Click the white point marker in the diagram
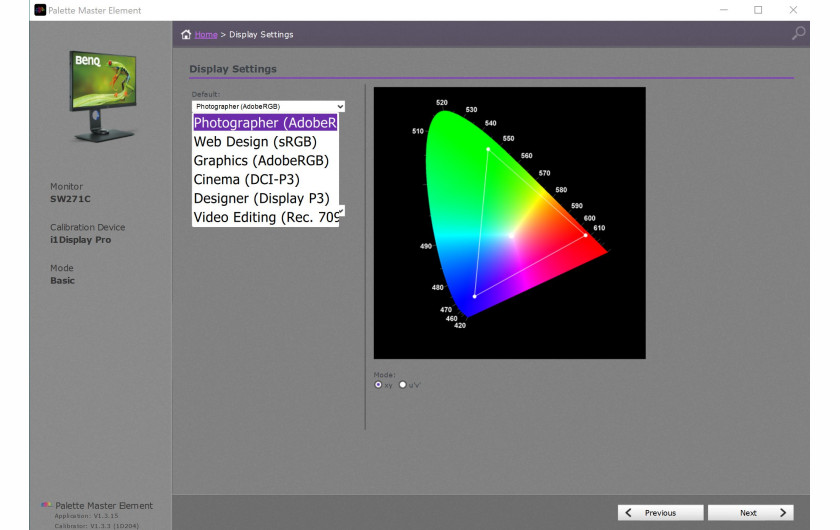 tap(511, 236)
